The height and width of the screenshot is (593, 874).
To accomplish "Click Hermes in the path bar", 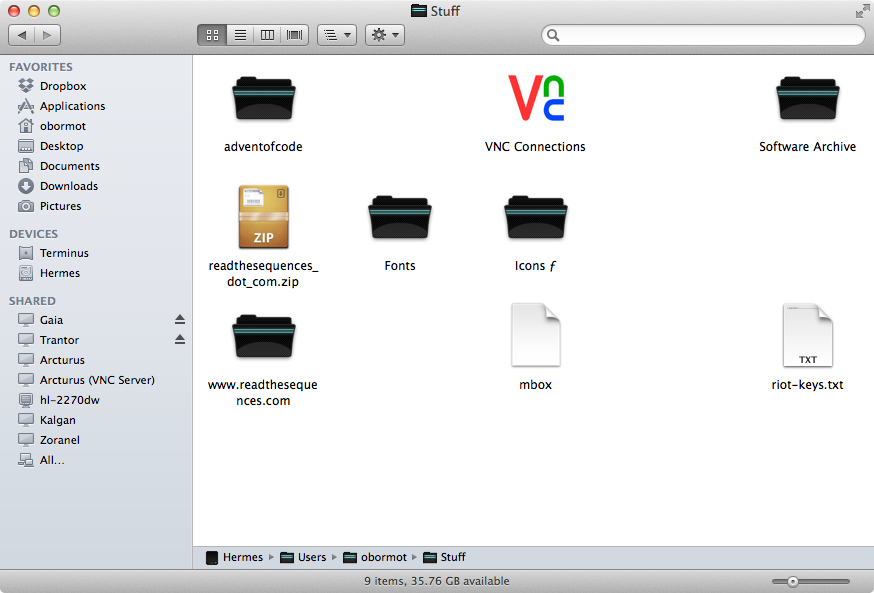I will [x=234, y=557].
